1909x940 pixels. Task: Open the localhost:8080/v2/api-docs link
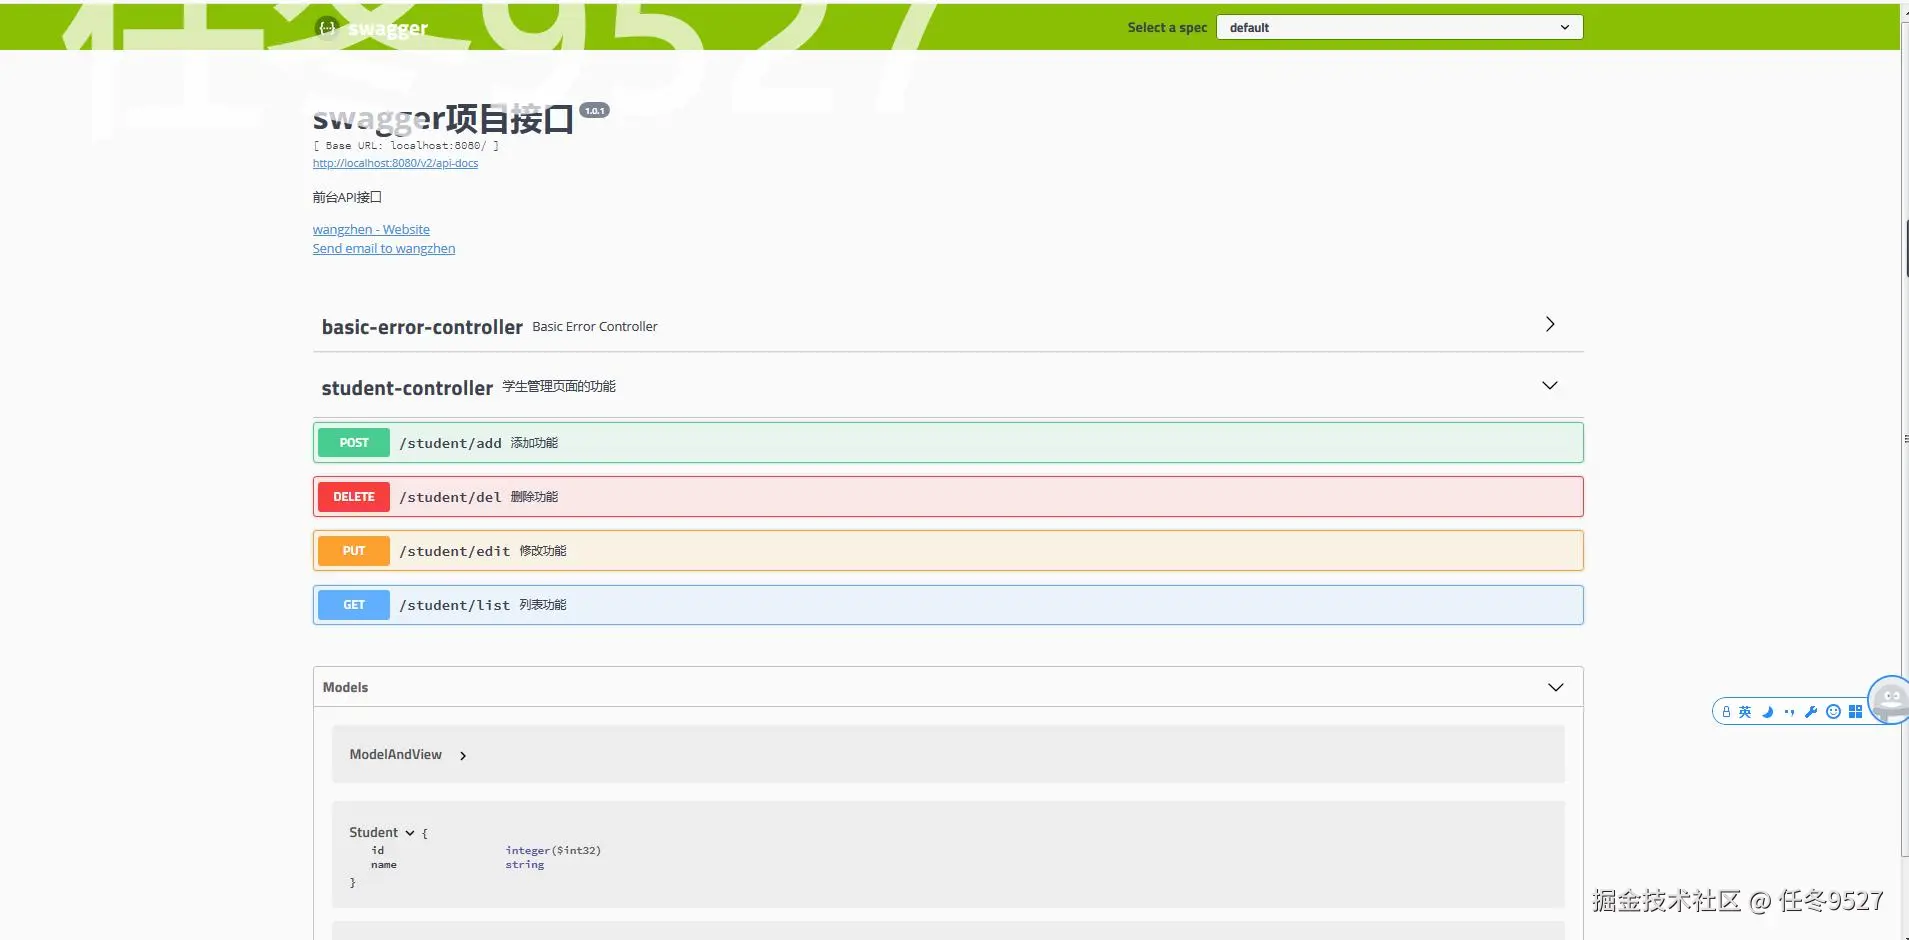point(395,163)
